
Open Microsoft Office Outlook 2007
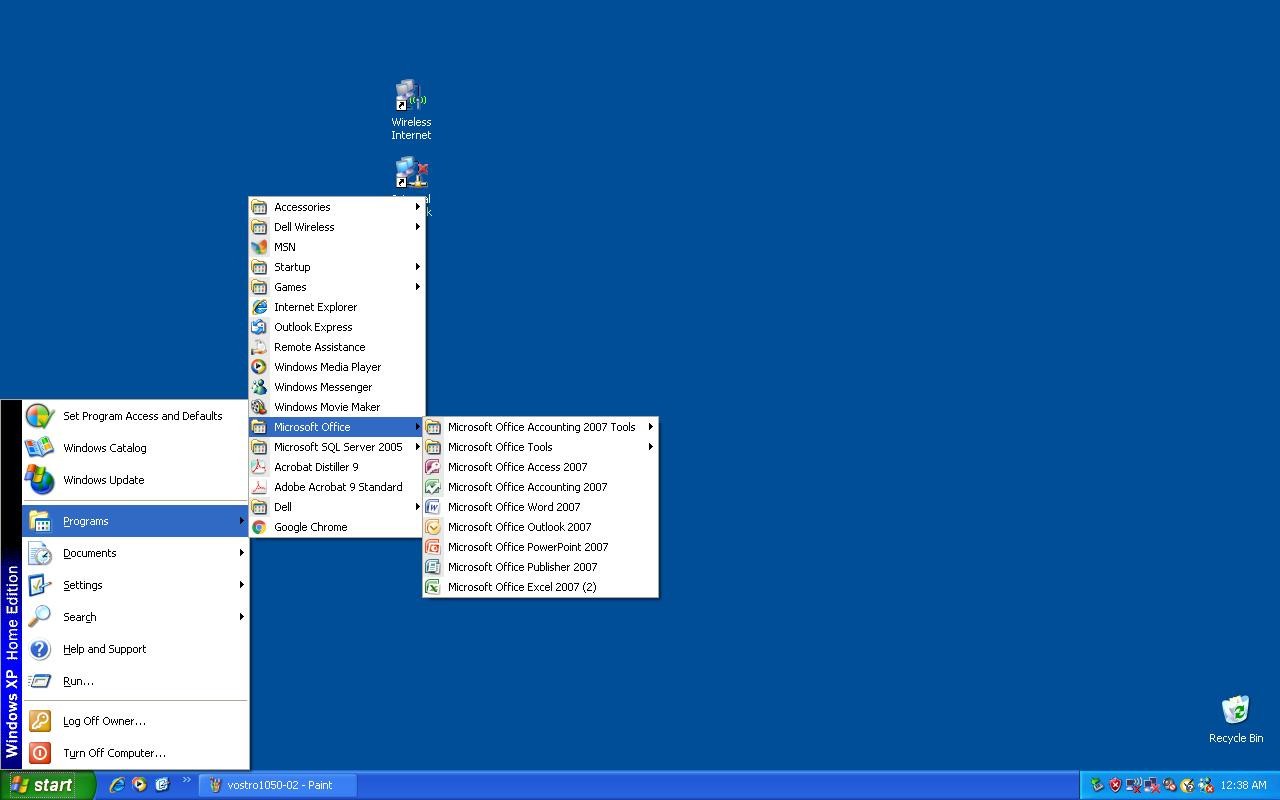pos(540,527)
